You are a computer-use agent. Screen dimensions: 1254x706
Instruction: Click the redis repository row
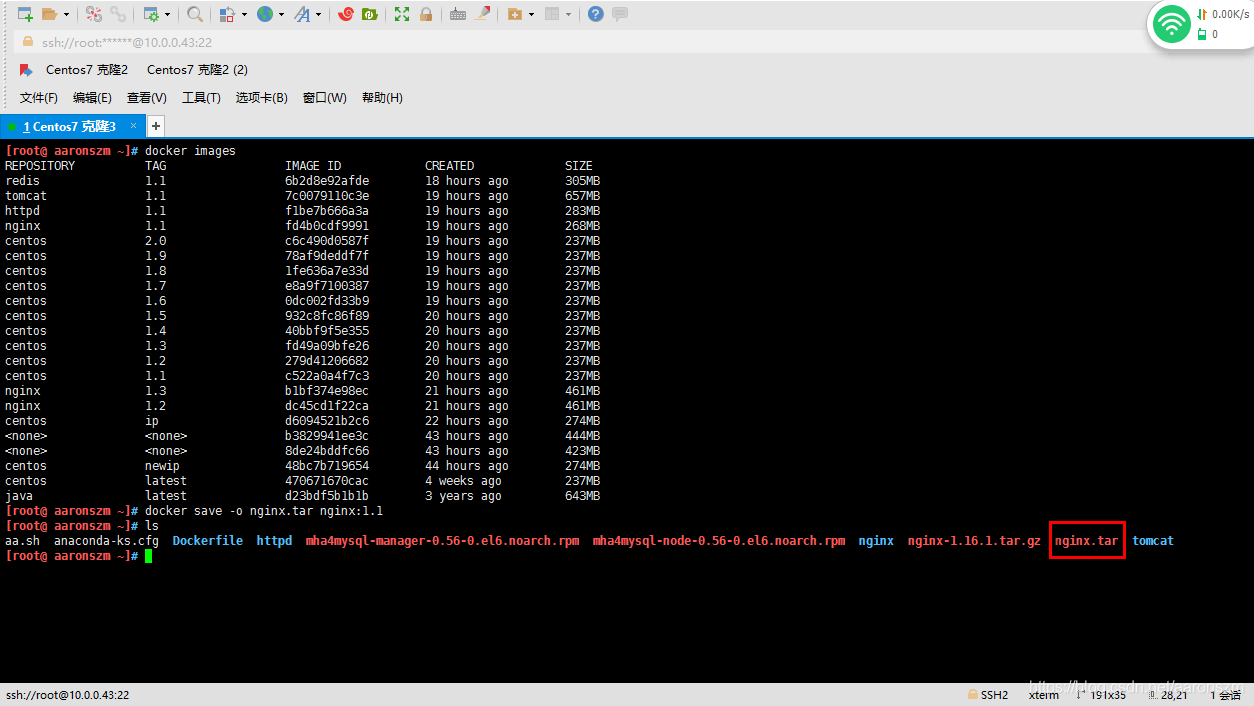click(x=303, y=181)
